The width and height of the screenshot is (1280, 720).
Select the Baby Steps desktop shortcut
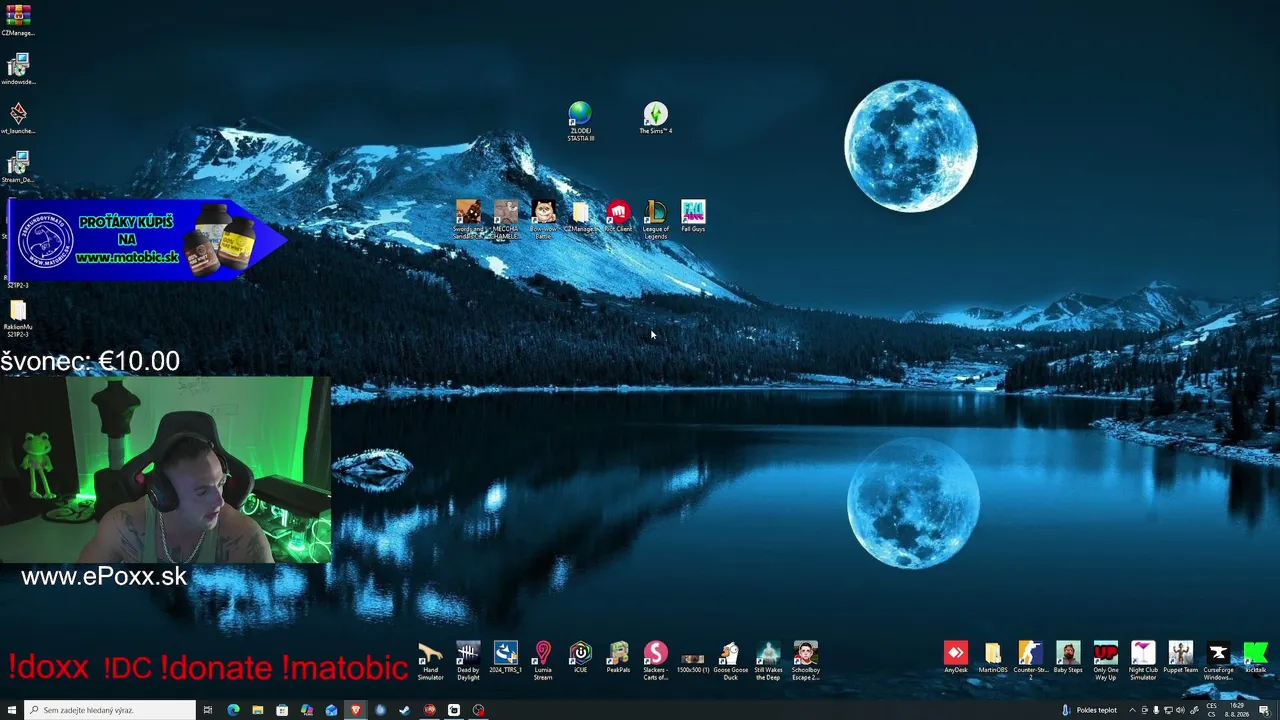(1068, 658)
